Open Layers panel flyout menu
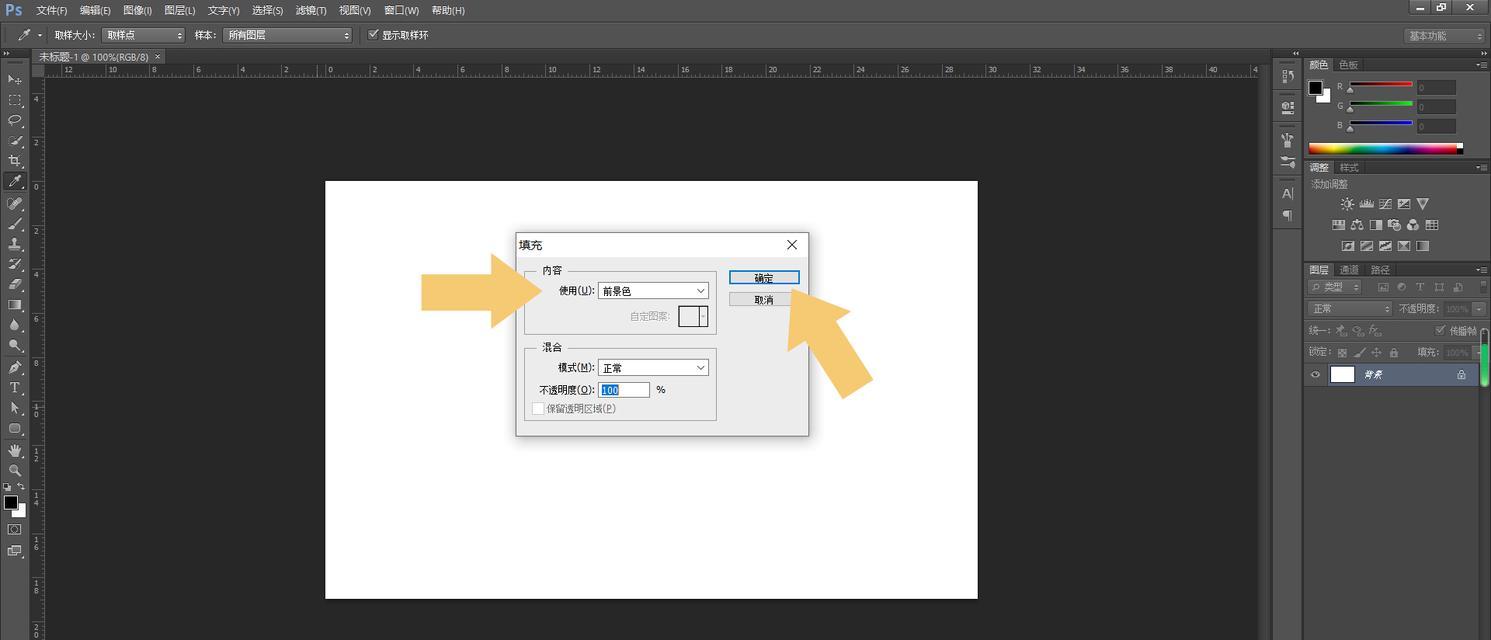Viewport: 1491px width, 640px height. pos(1481,270)
